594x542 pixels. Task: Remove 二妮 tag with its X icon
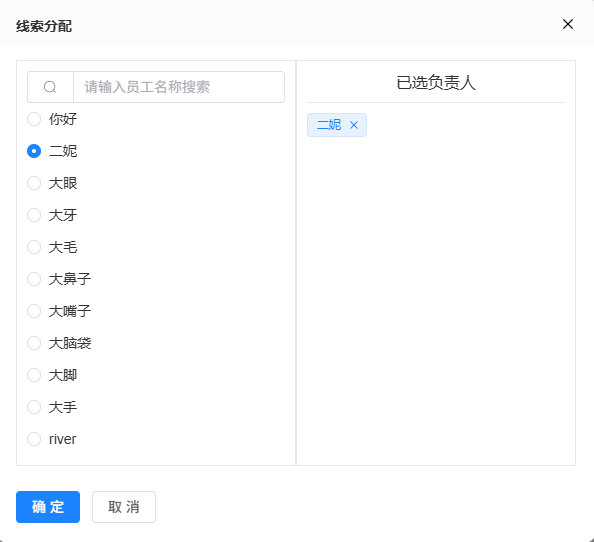354,125
